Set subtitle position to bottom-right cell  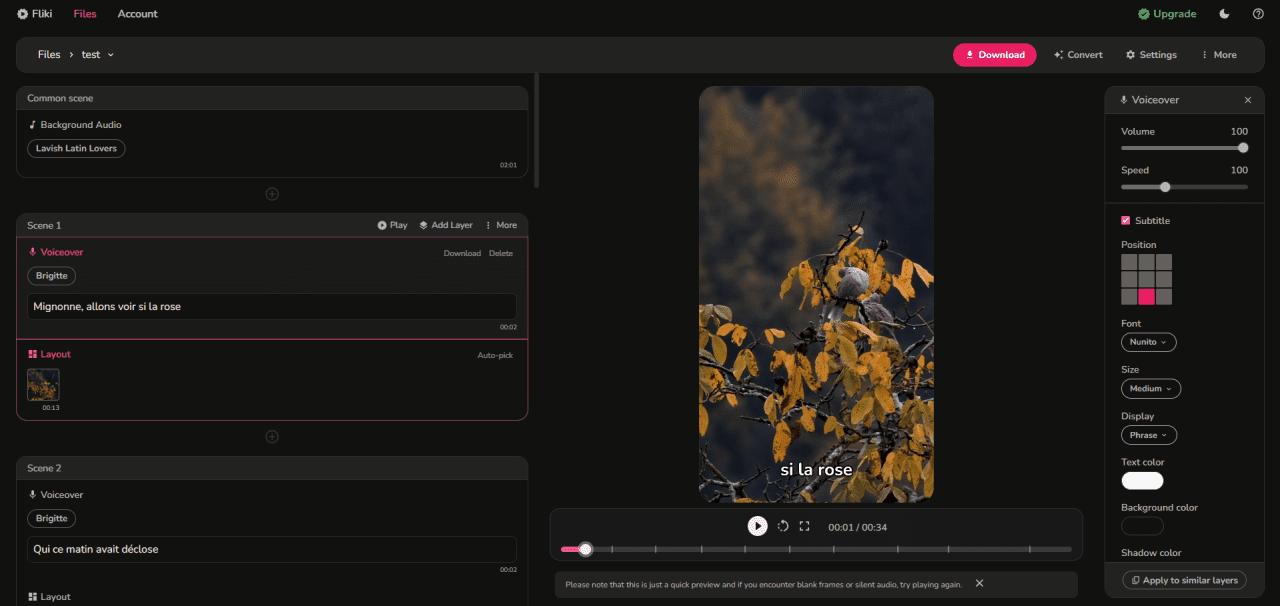tap(1164, 296)
